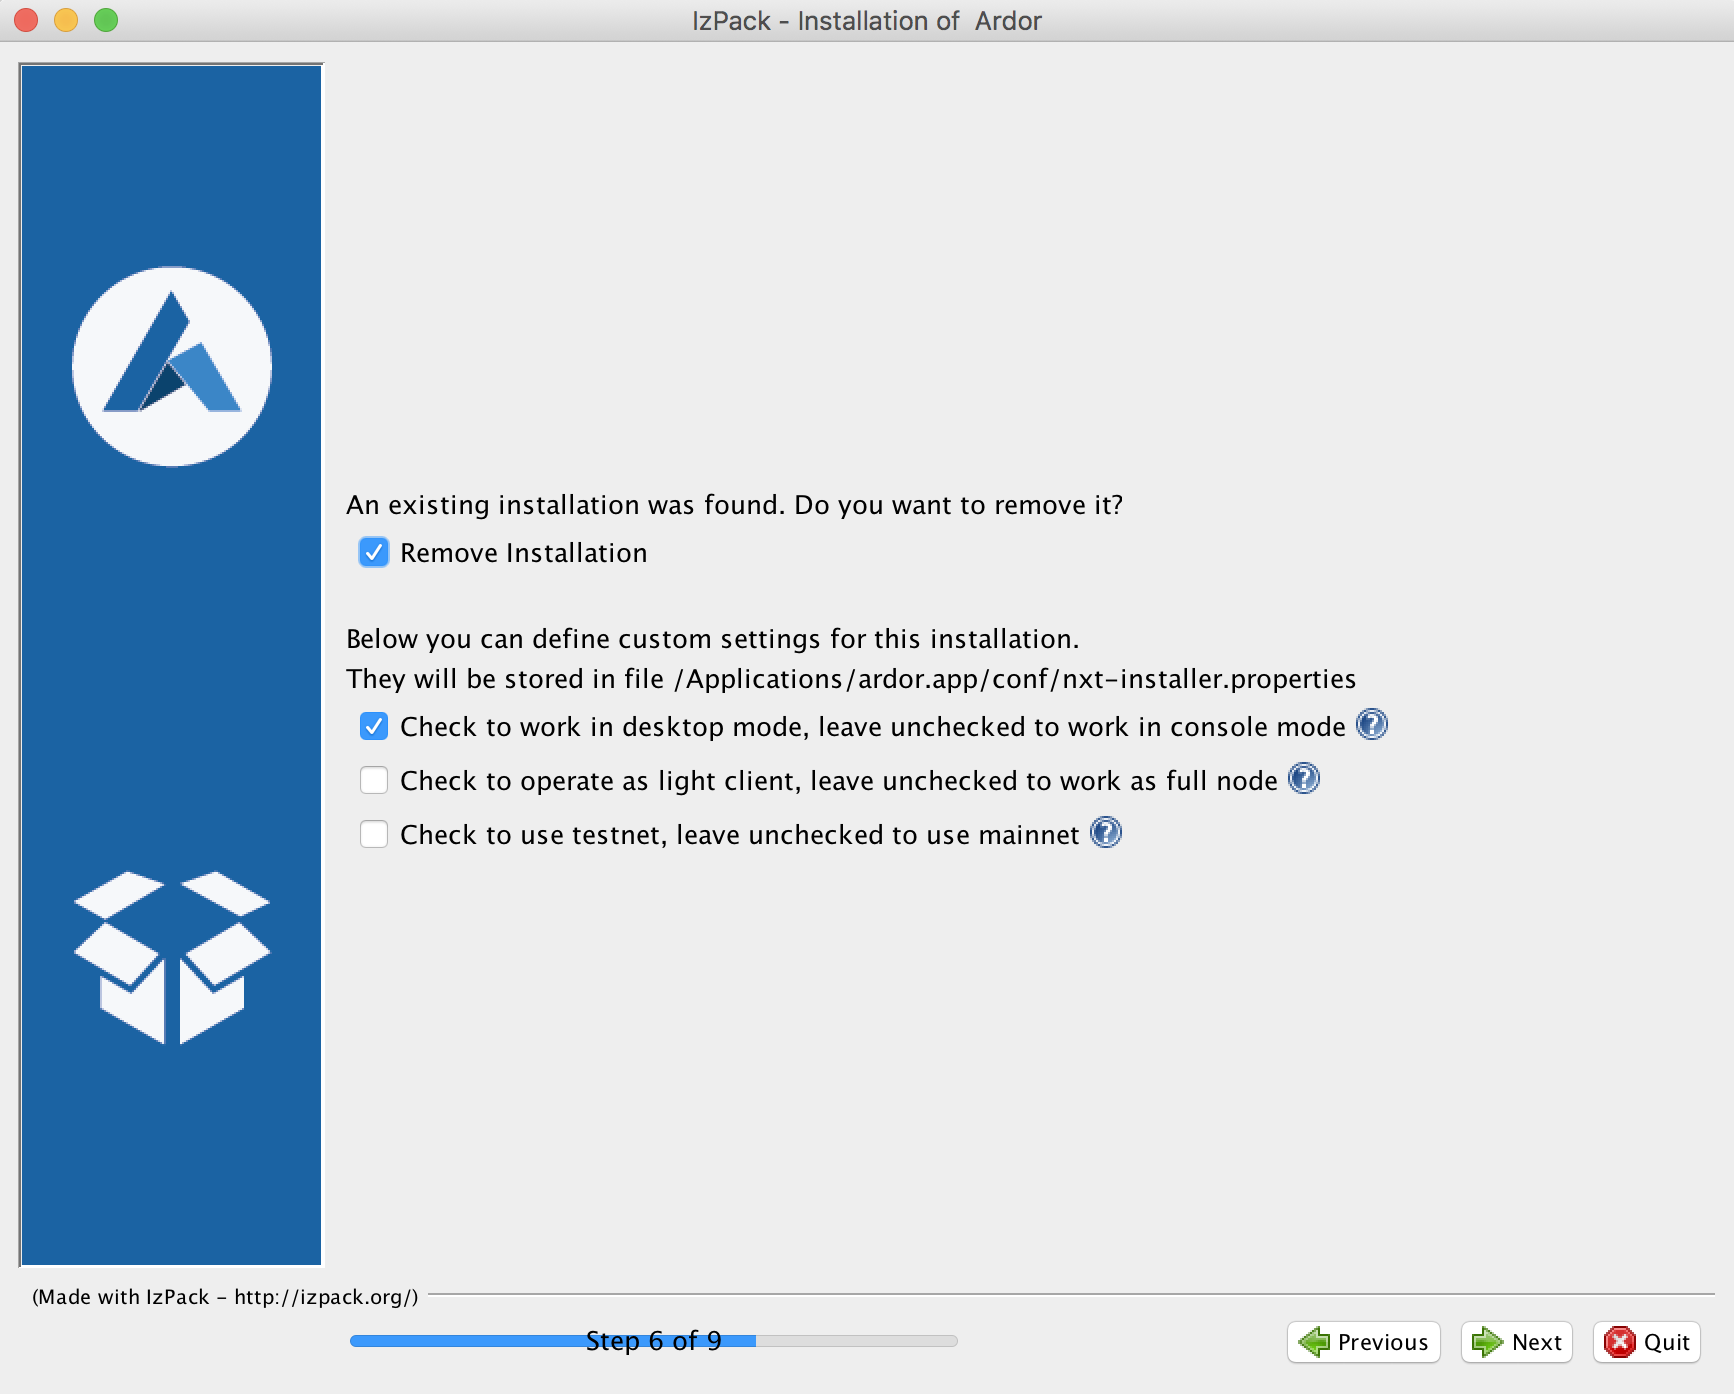Click the IzPack Installation of Ardor title bar

pos(866,21)
